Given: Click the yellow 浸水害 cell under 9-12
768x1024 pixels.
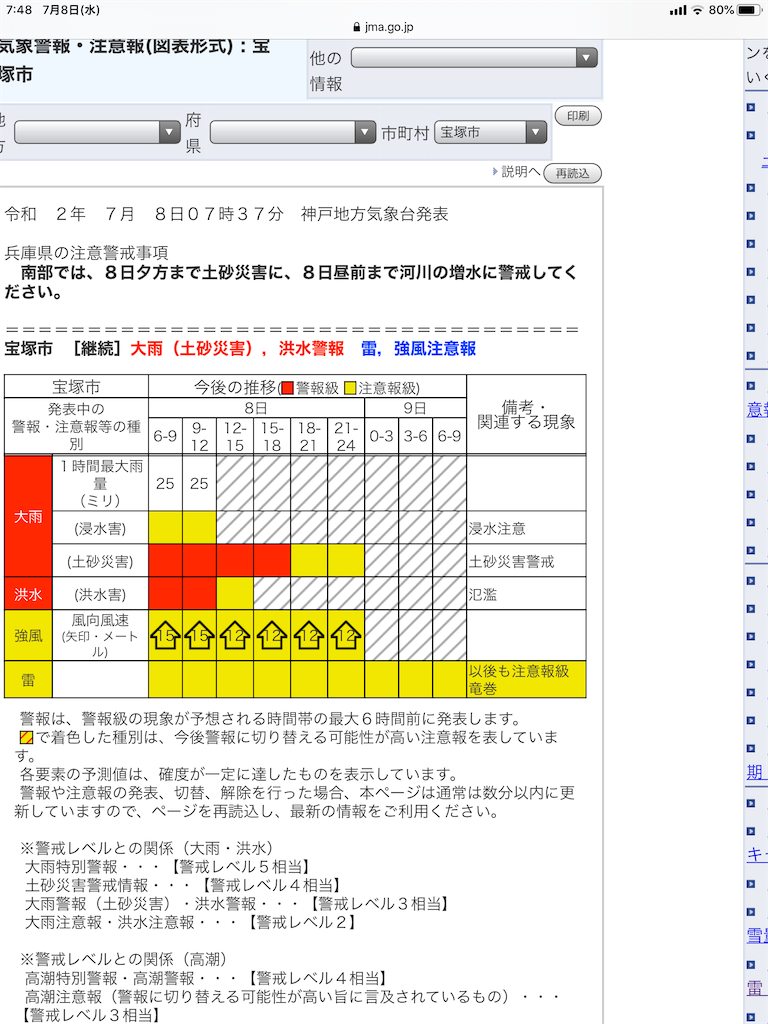Looking at the screenshot, I should (x=199, y=528).
